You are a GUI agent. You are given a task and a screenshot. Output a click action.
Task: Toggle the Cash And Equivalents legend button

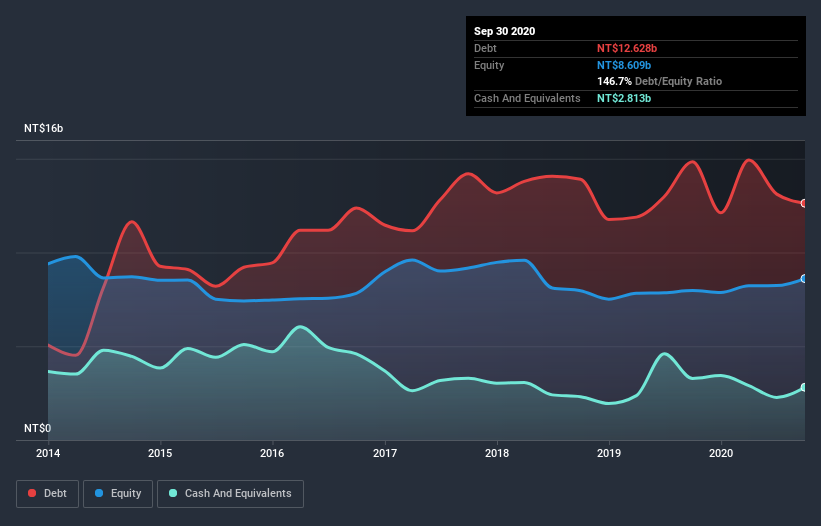coord(230,494)
